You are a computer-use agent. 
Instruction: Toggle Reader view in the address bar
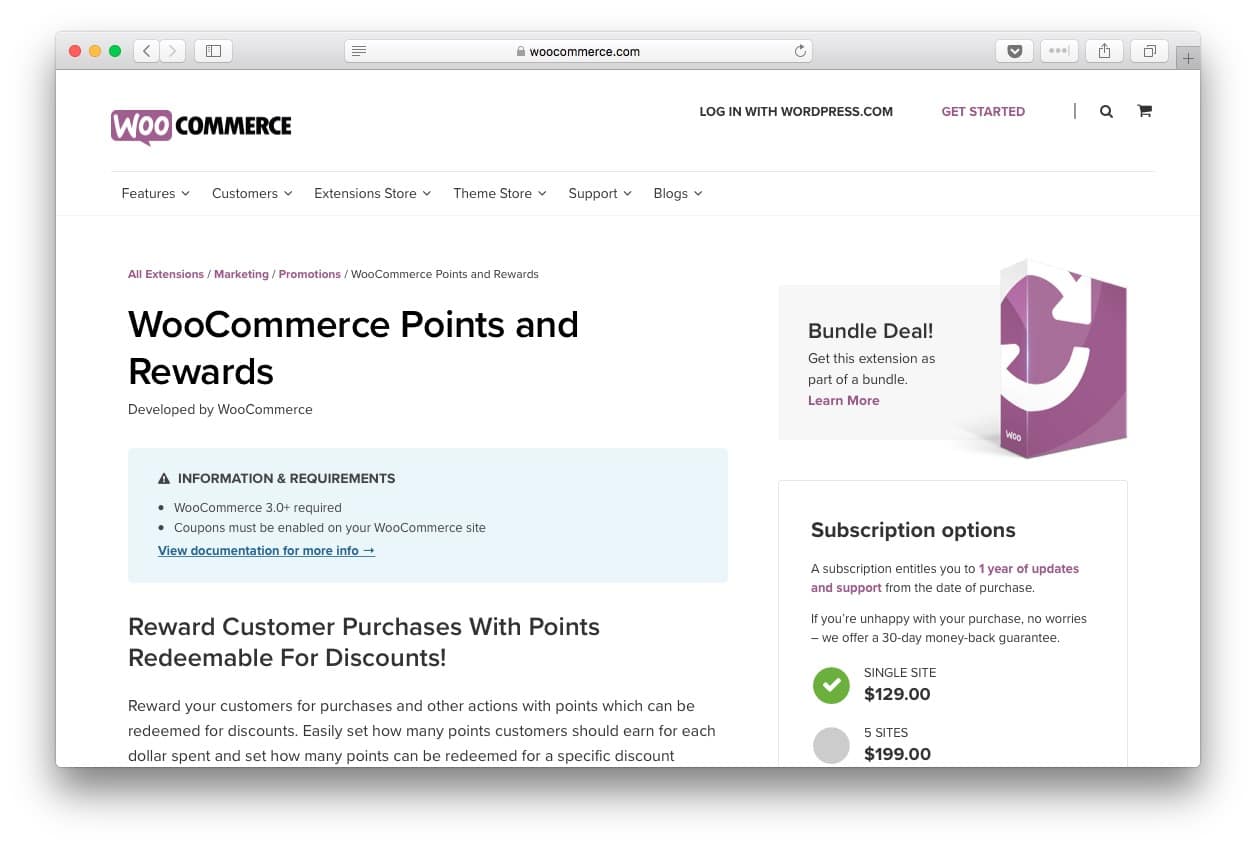tap(358, 50)
